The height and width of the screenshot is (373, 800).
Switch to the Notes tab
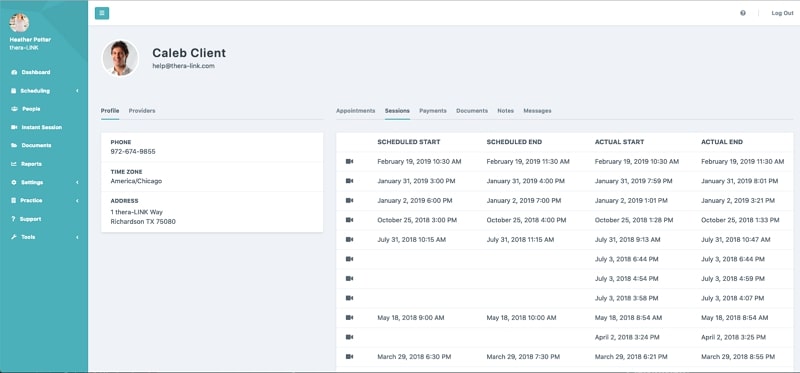pos(506,111)
